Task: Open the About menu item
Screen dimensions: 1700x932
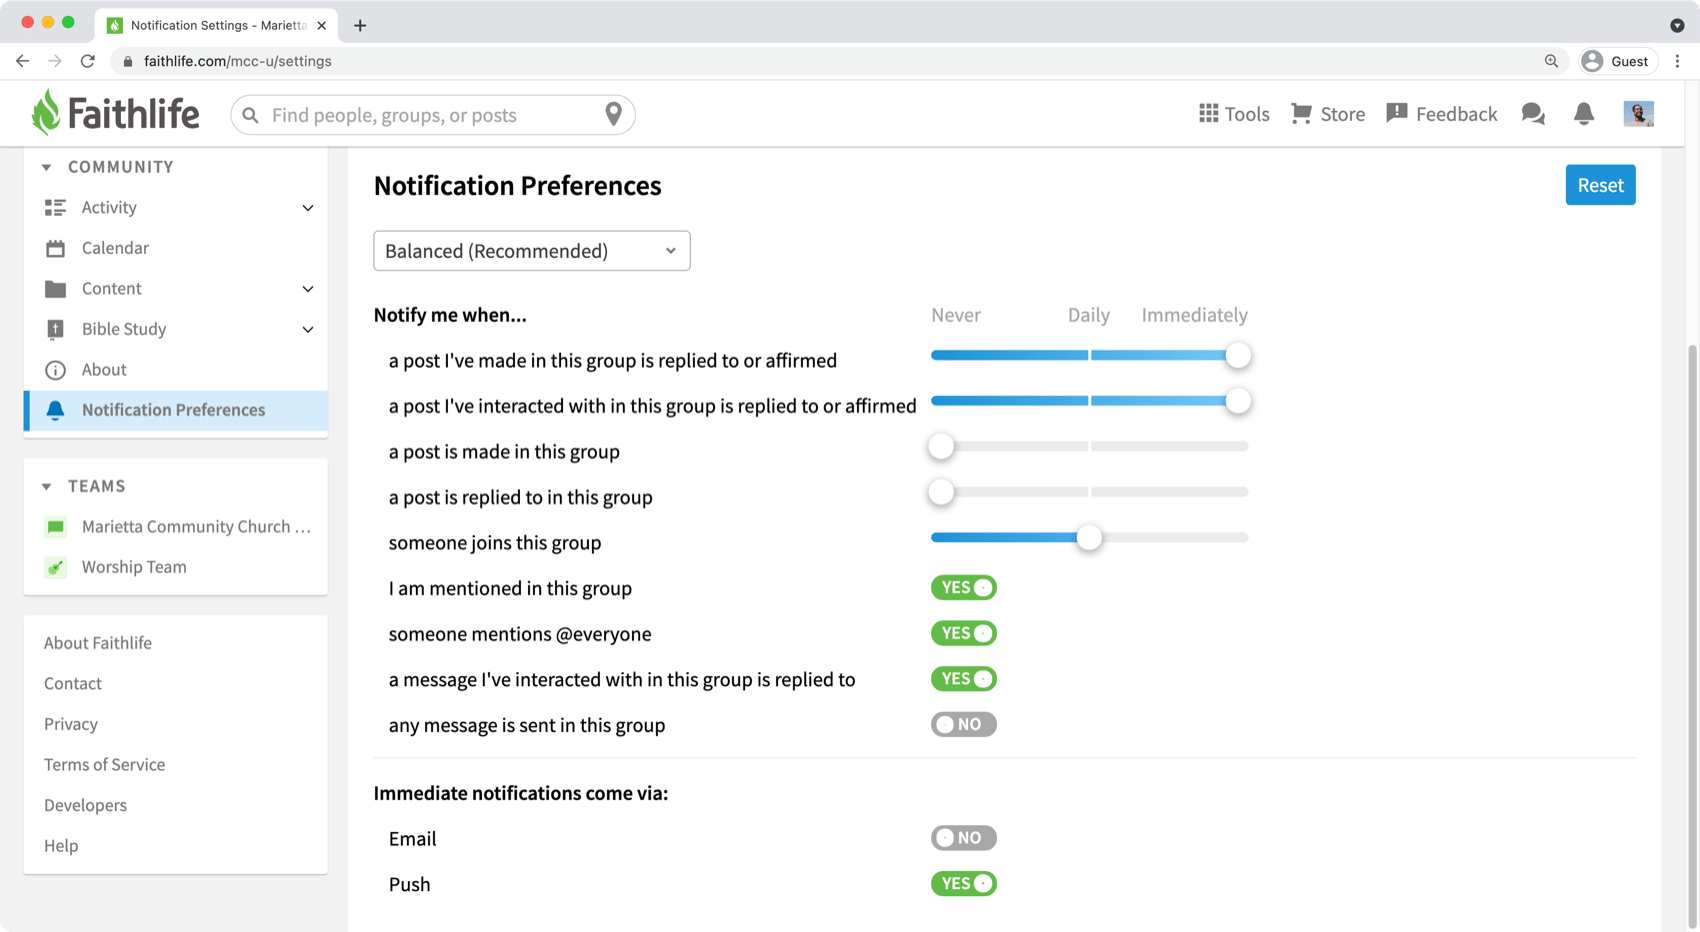Action: [x=175, y=370]
